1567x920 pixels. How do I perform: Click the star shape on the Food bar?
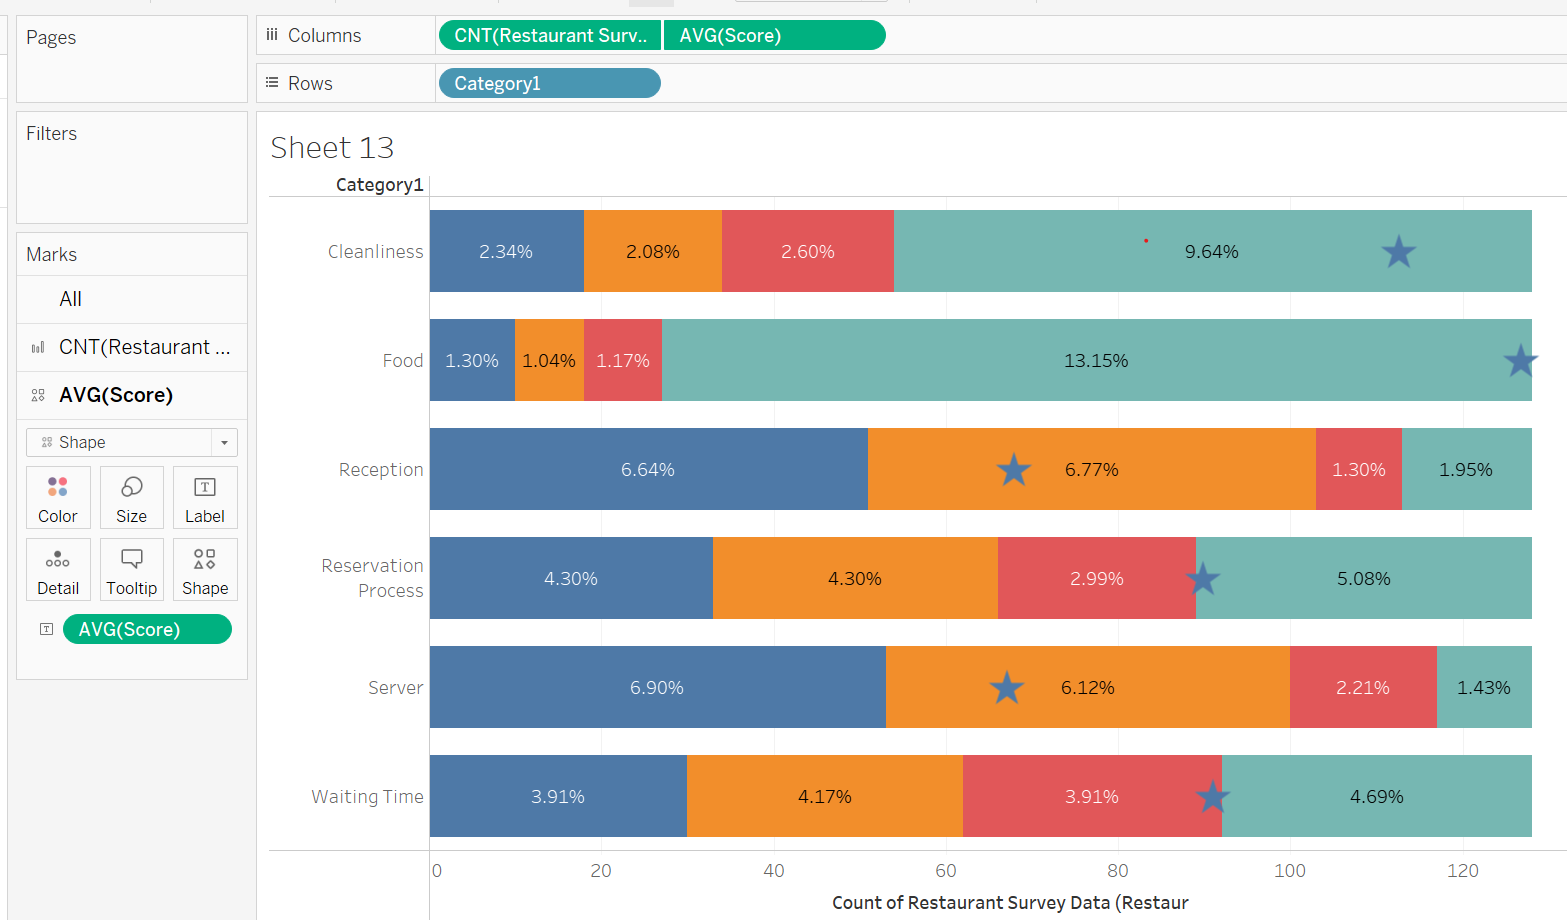(1519, 361)
